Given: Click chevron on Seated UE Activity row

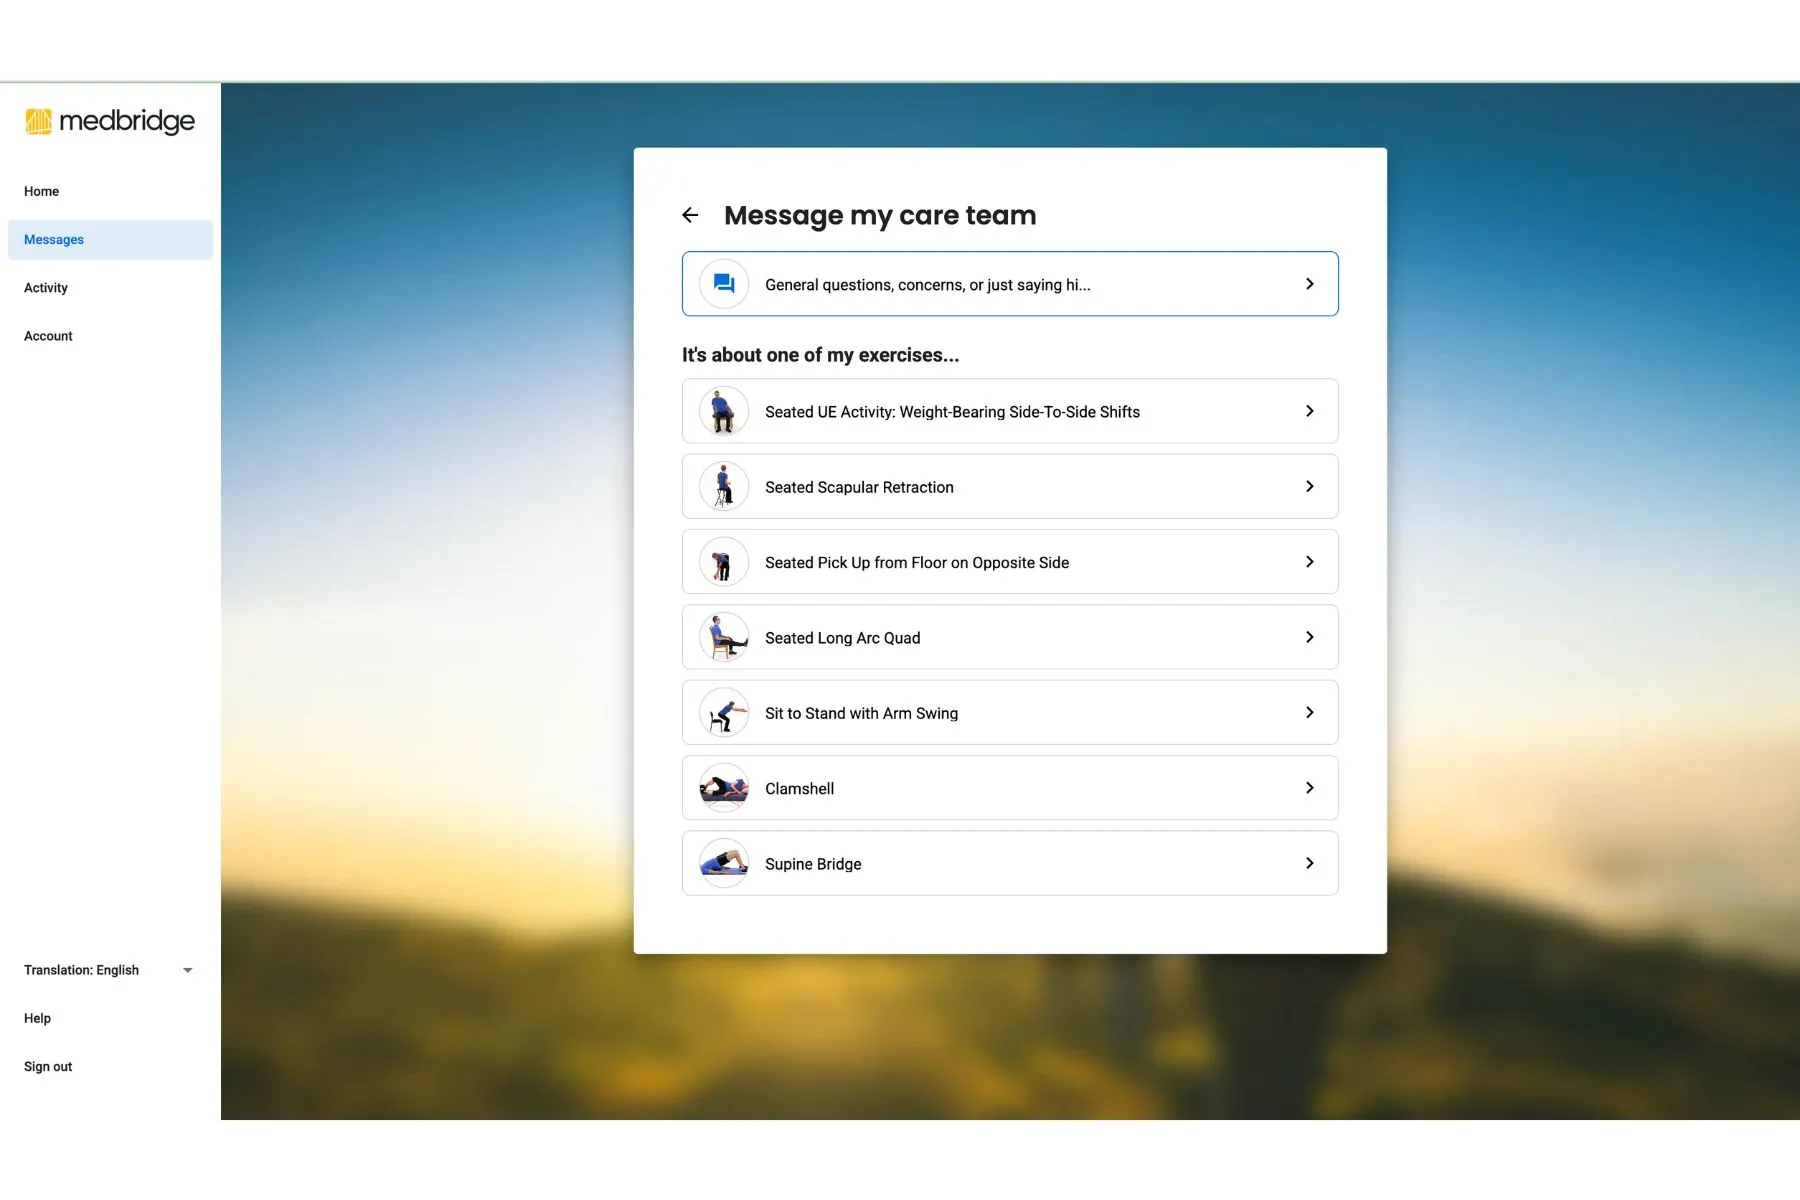Looking at the screenshot, I should (x=1309, y=411).
